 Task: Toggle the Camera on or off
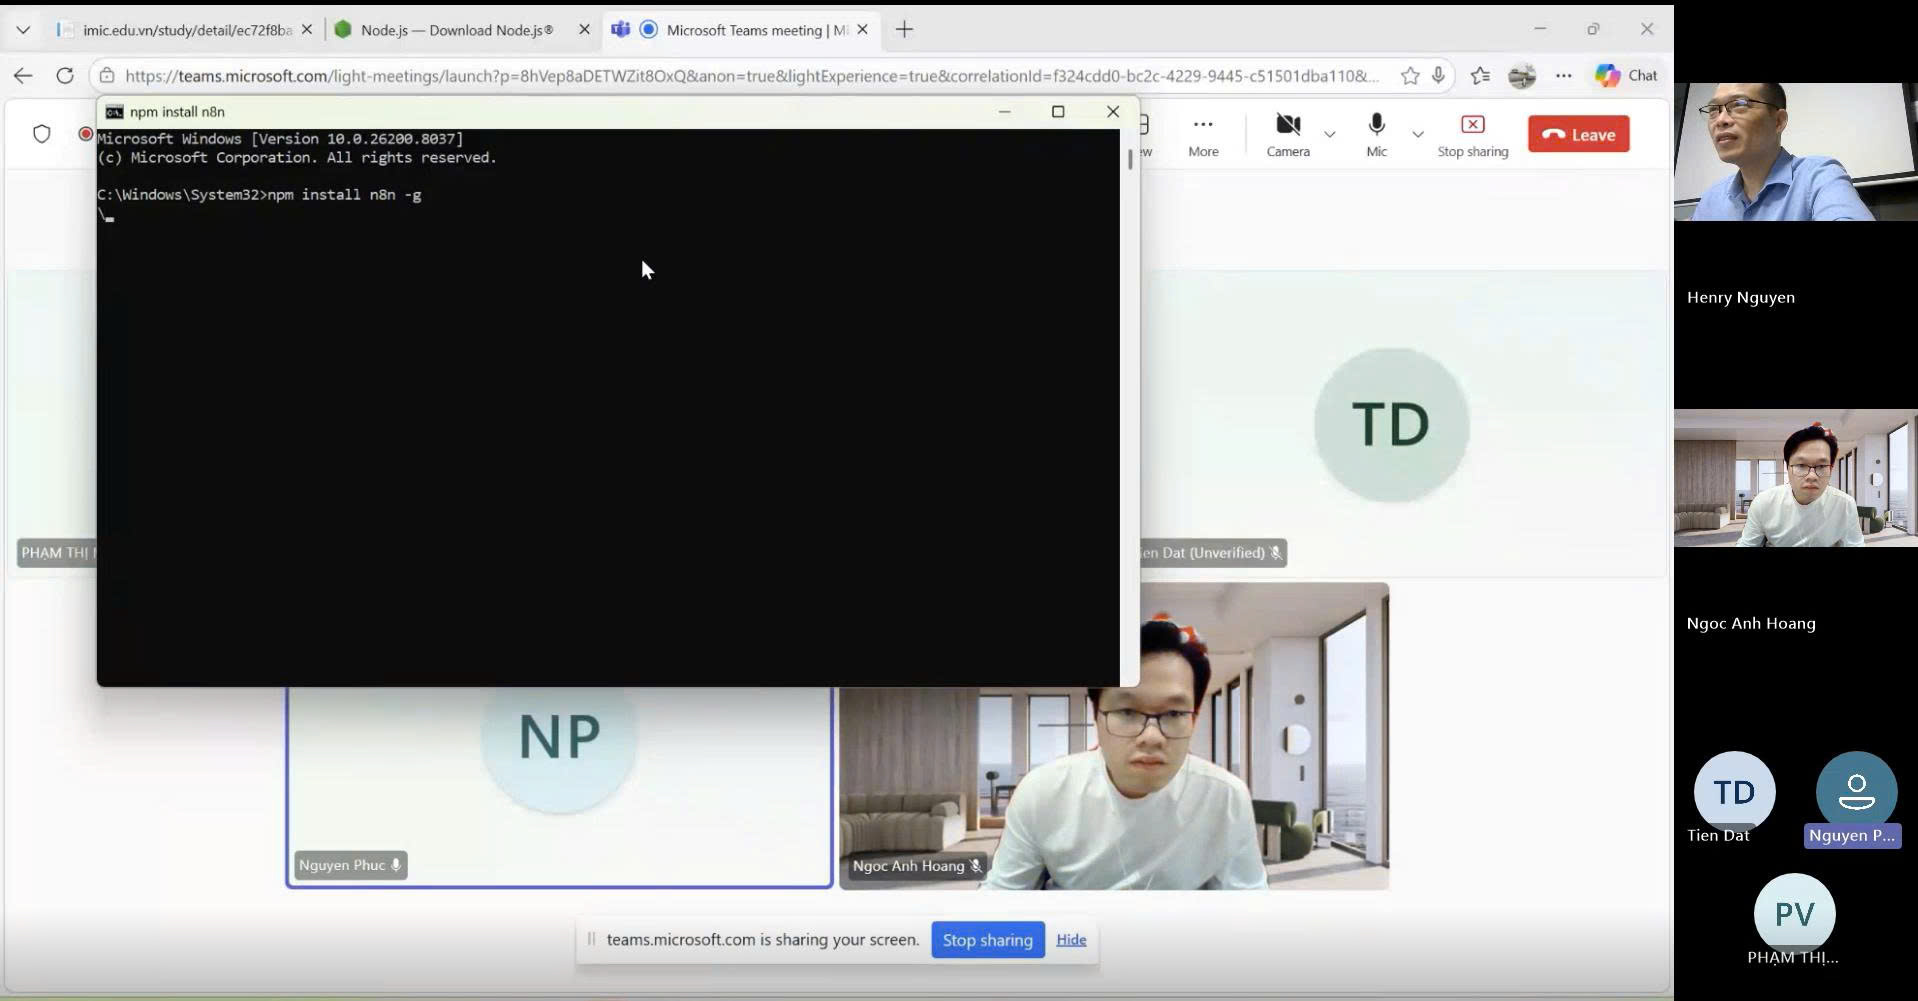coord(1287,135)
